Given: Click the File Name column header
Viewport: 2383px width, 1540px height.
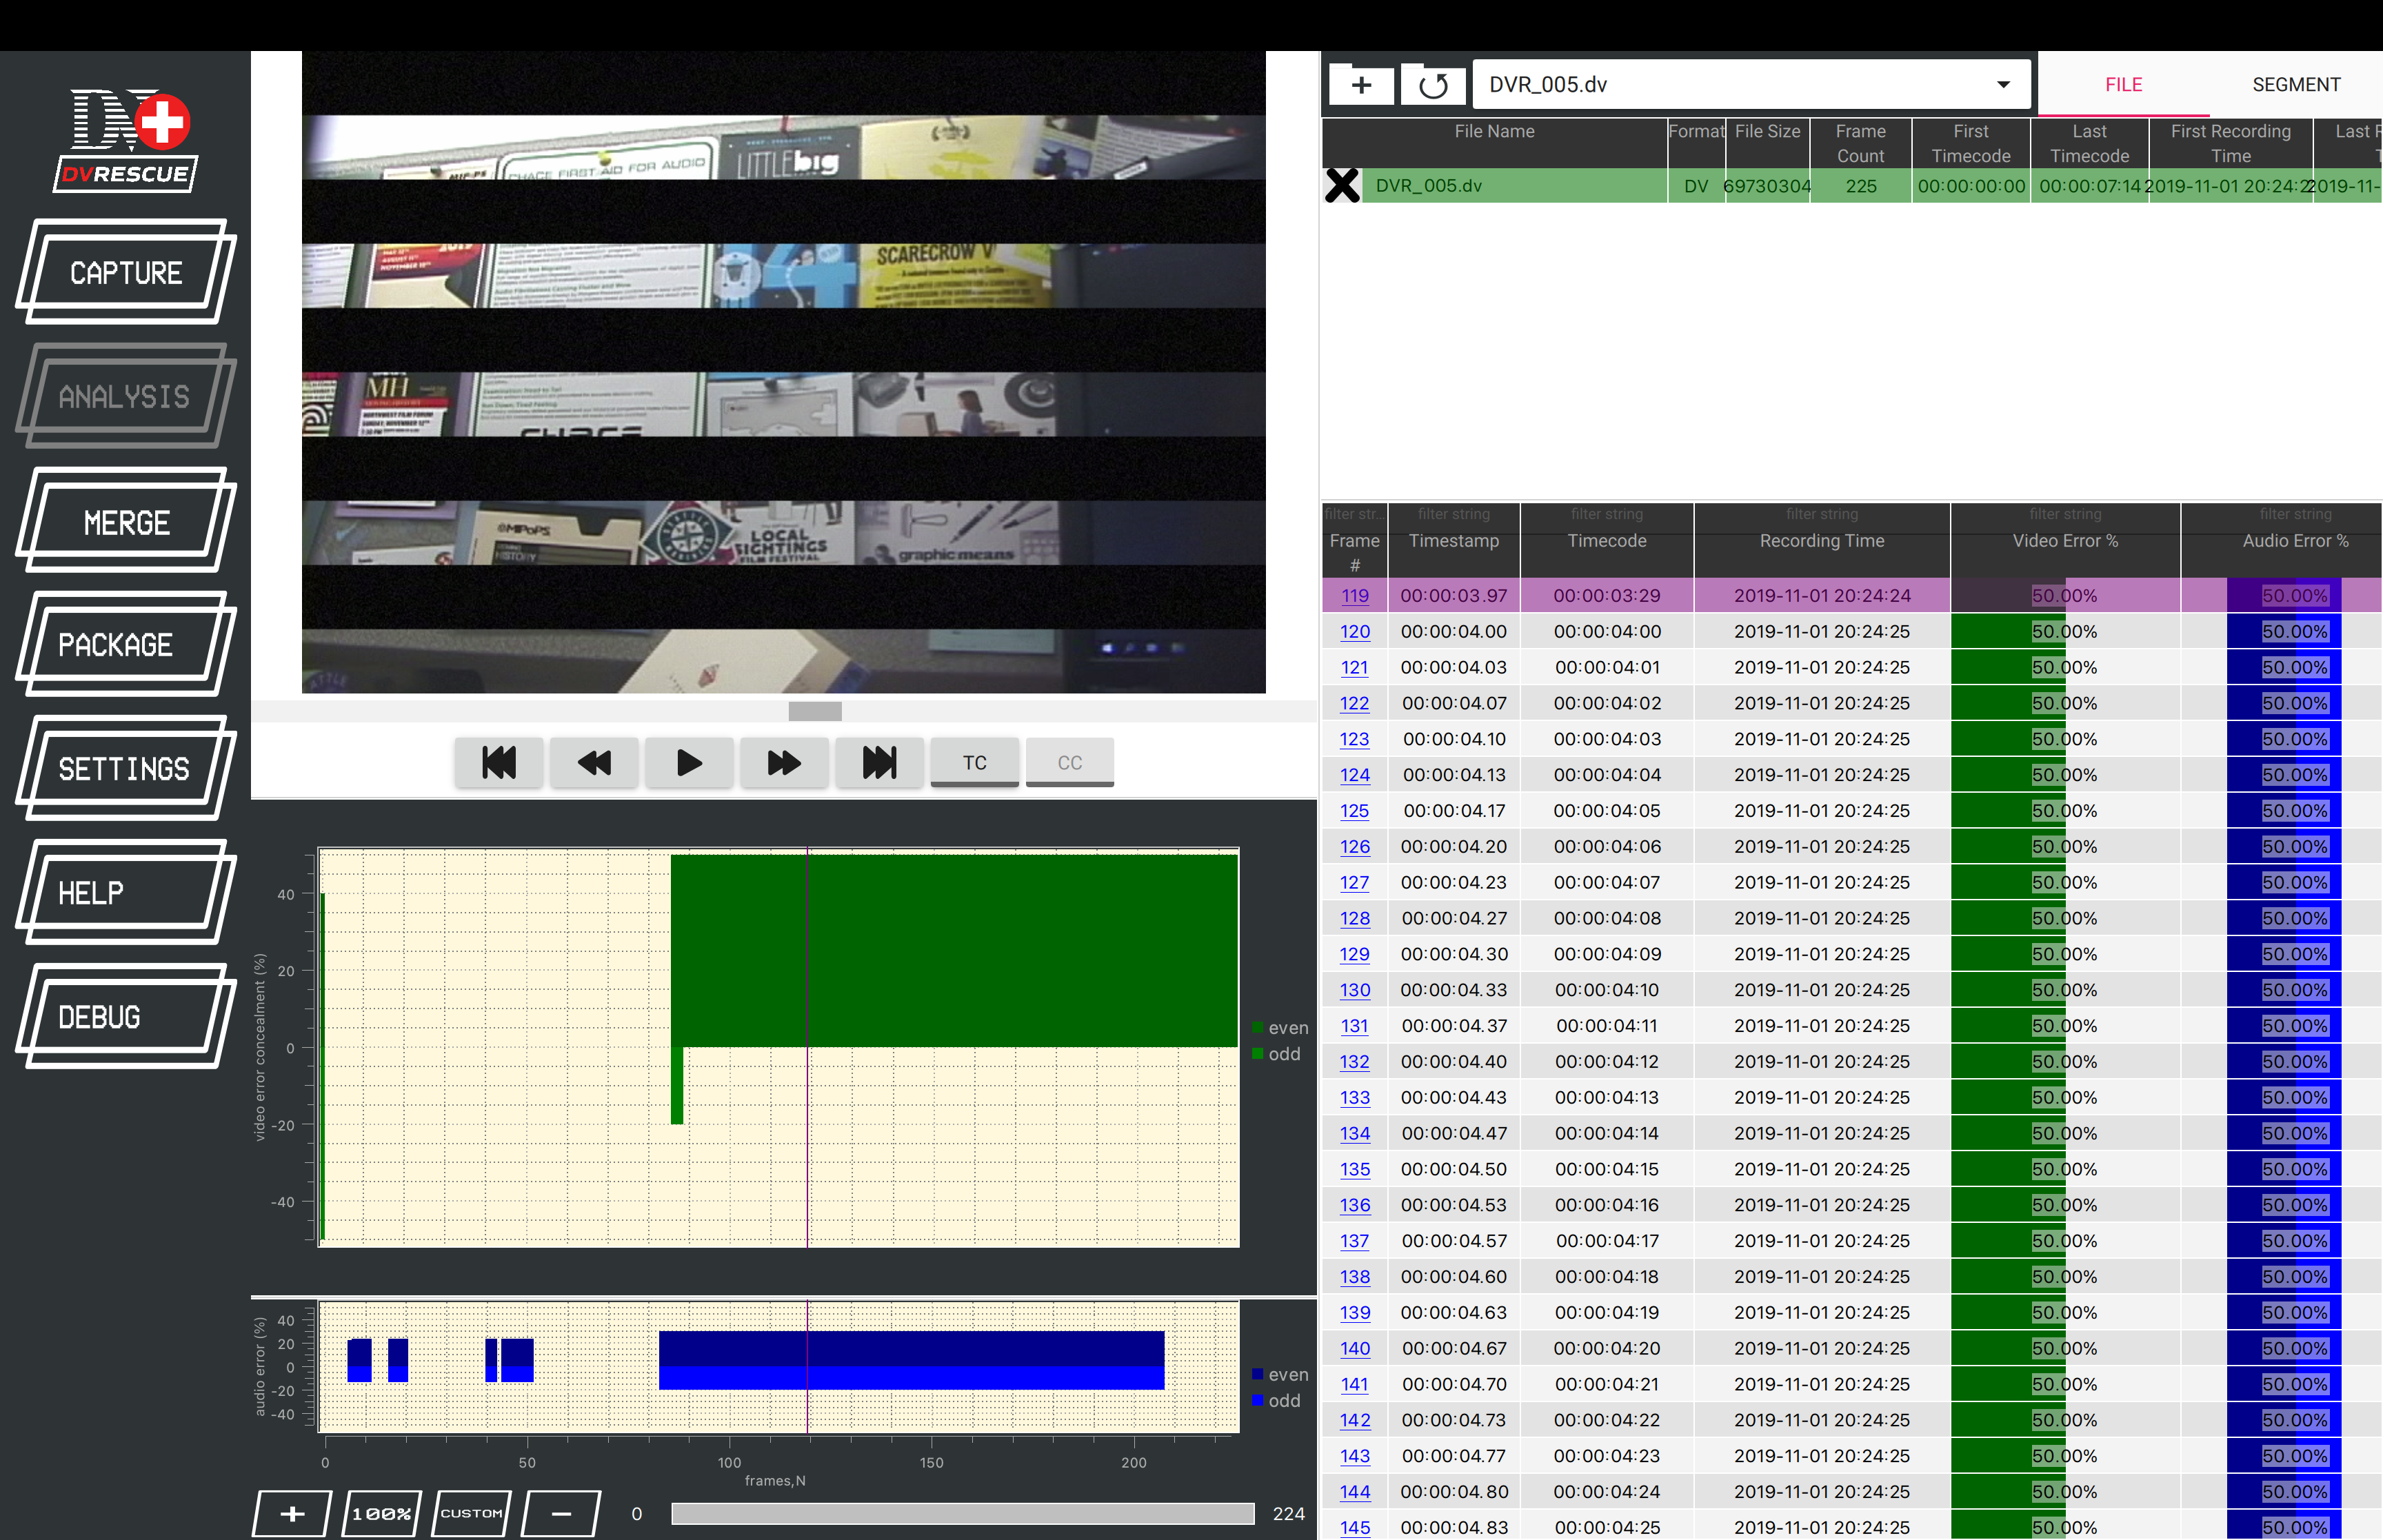Looking at the screenshot, I should pyautogui.click(x=1494, y=143).
